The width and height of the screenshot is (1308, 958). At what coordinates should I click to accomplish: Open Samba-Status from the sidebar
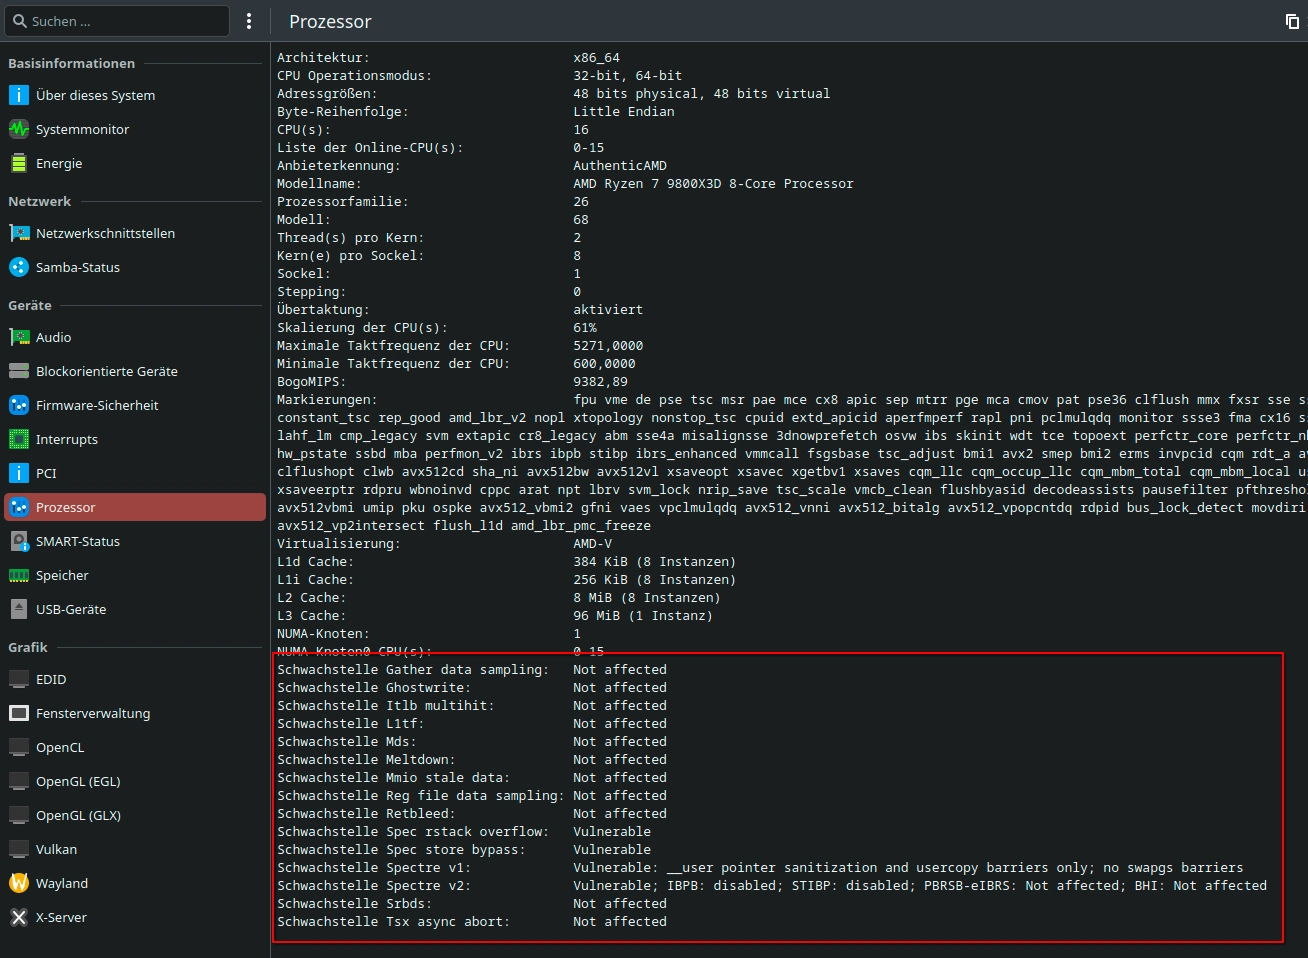click(x=135, y=267)
